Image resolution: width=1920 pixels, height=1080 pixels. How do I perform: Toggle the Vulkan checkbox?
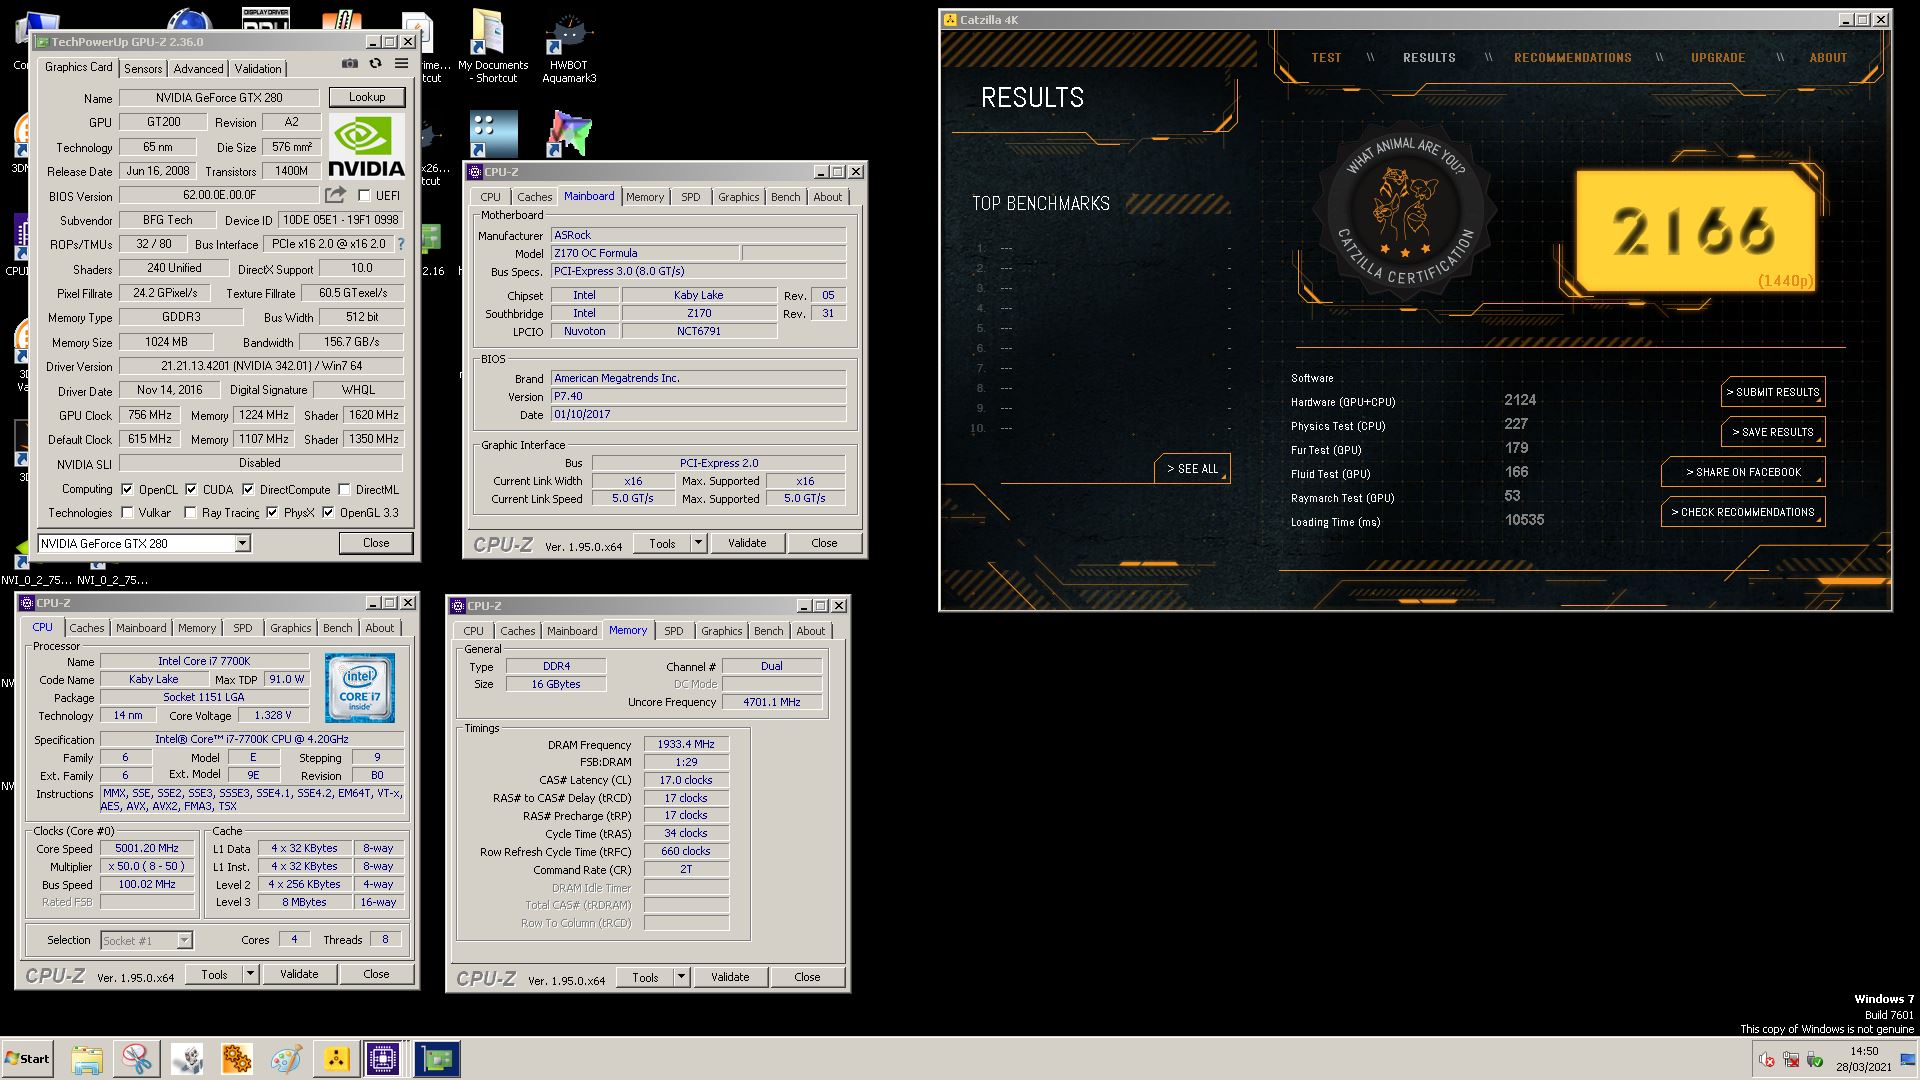tap(127, 512)
